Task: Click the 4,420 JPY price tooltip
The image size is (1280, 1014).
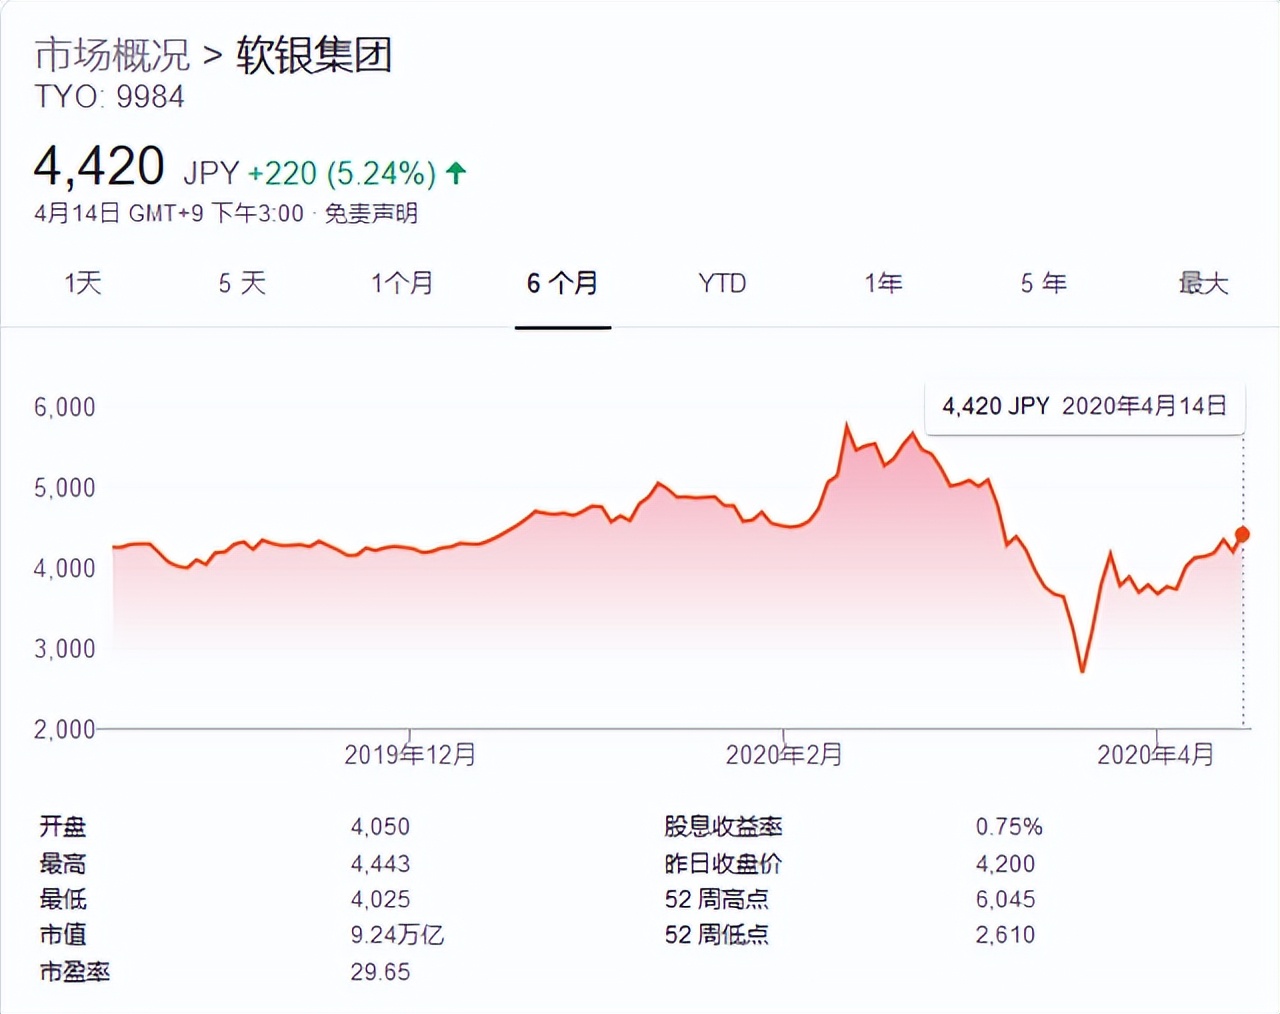Action: pyautogui.click(x=1084, y=406)
